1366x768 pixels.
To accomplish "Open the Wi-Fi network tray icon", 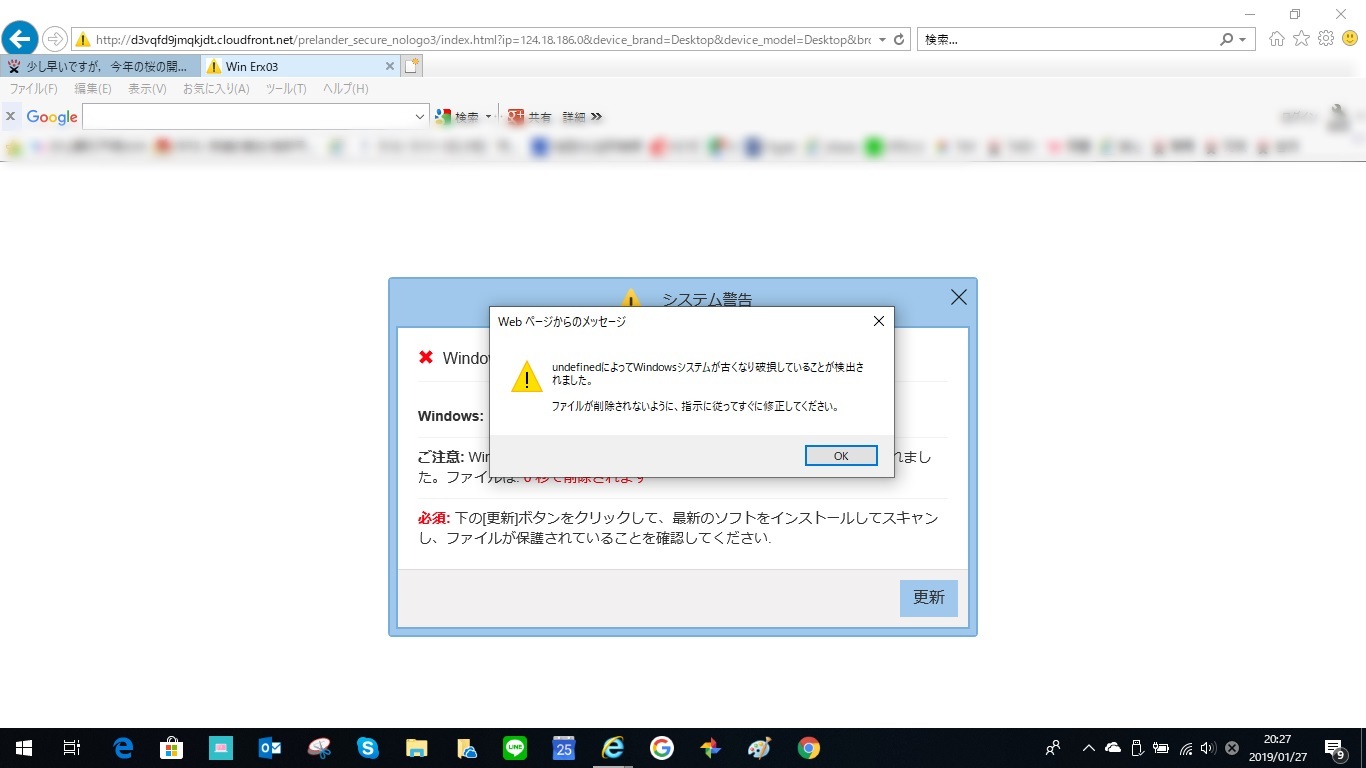I will pos(1185,748).
